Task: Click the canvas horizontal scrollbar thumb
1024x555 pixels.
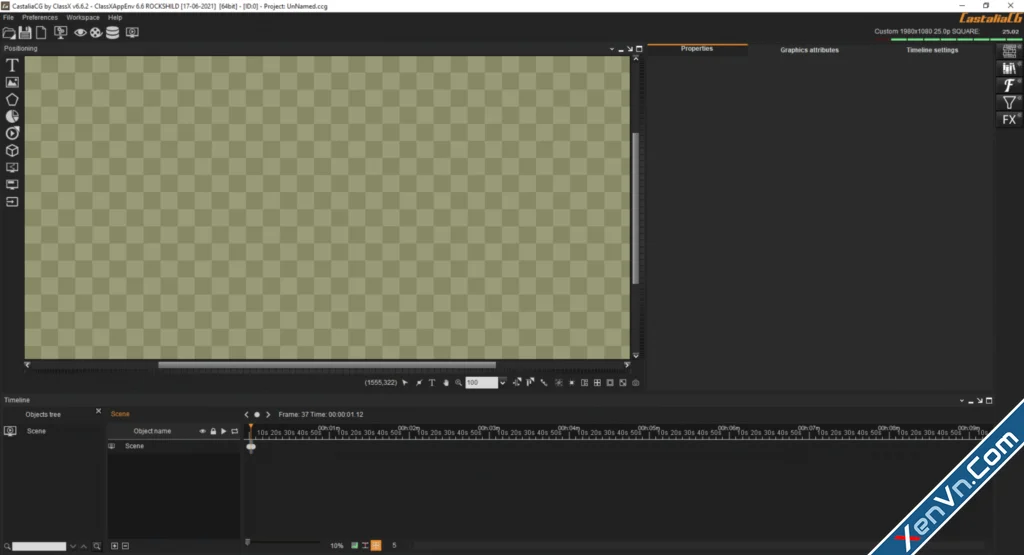Action: coord(327,365)
